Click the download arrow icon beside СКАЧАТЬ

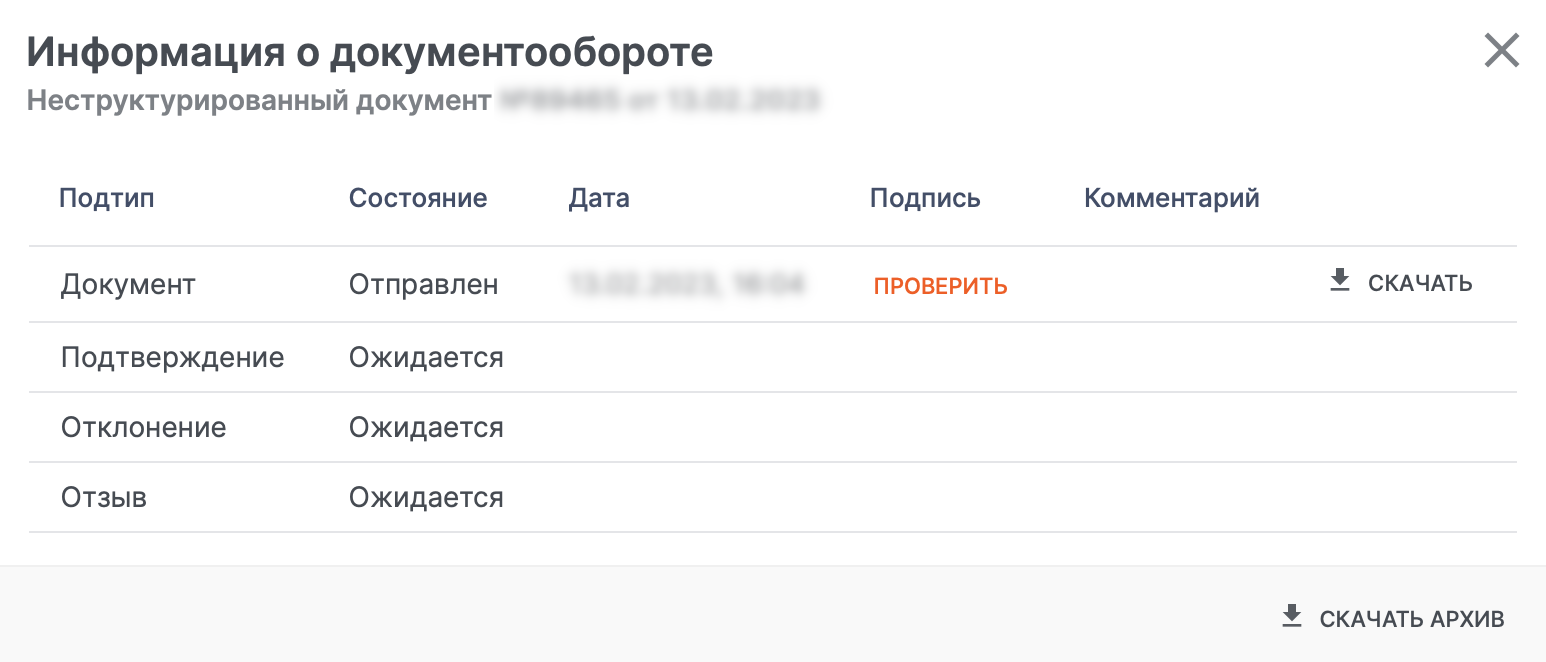coord(1339,282)
